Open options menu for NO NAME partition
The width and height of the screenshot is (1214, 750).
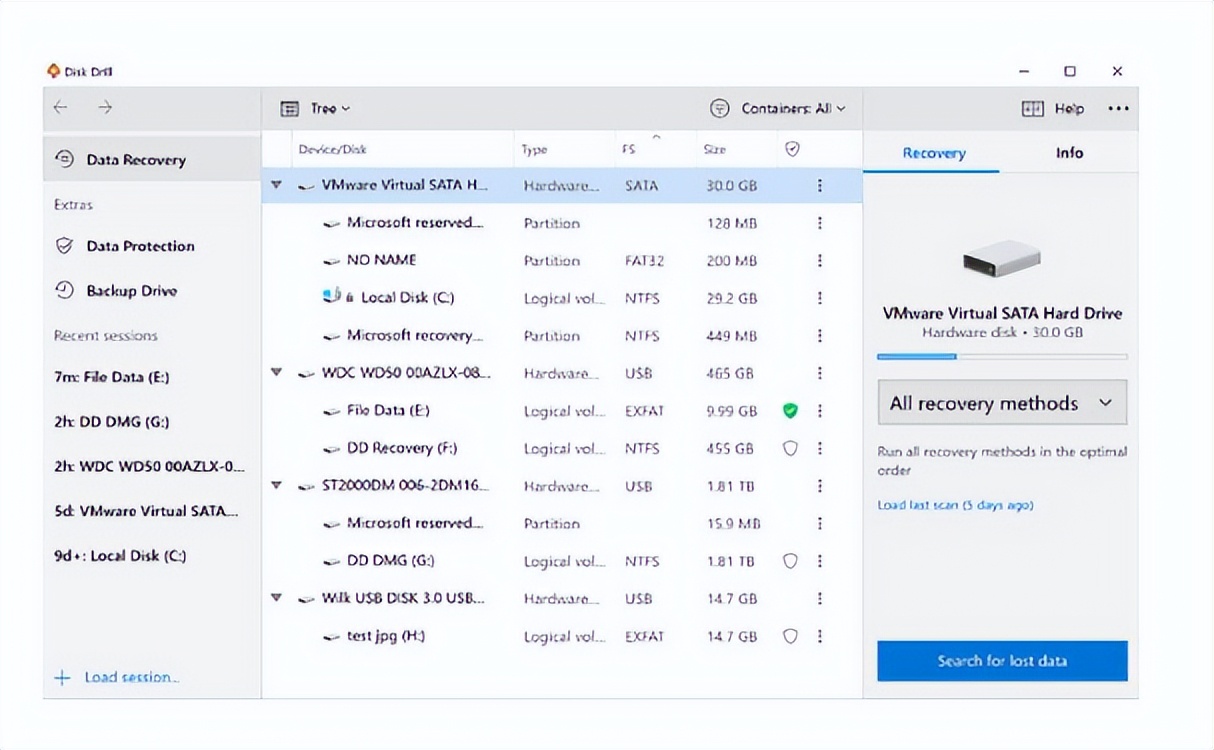[820, 261]
